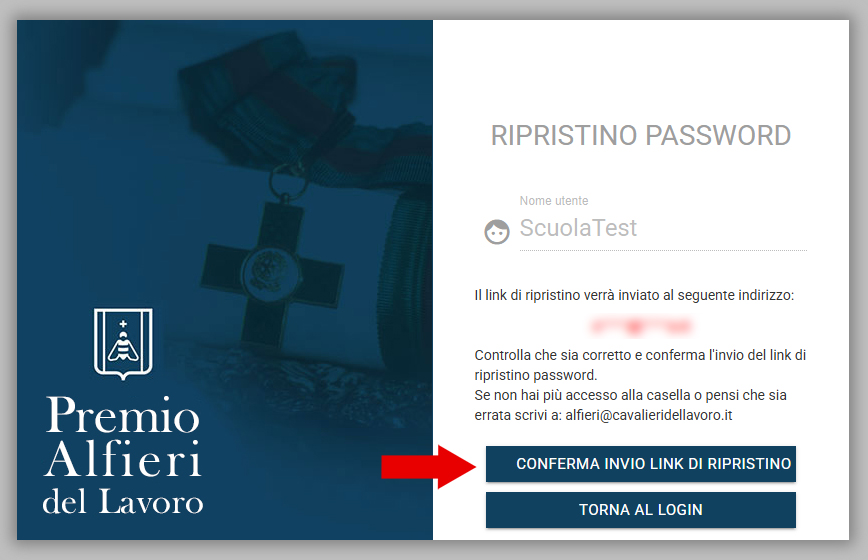This screenshot has width=868, height=560.
Task: Click the RIPRISTINO PASSWORD heading
Action: [640, 136]
